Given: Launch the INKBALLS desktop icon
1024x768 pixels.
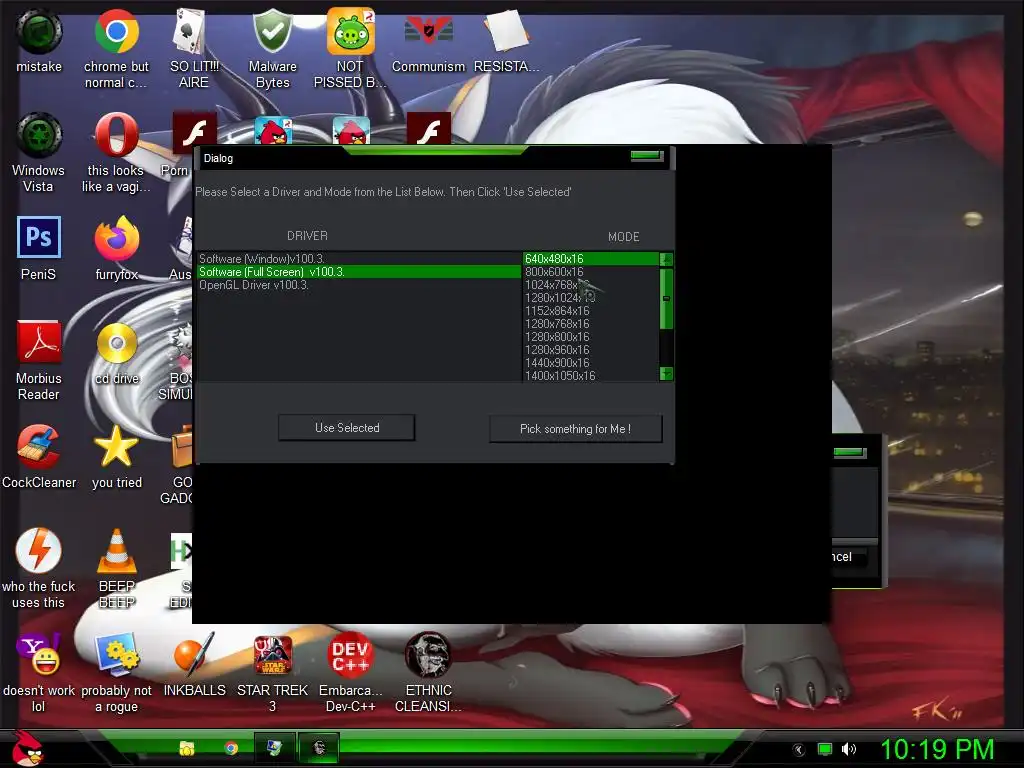Looking at the screenshot, I should point(194,654).
